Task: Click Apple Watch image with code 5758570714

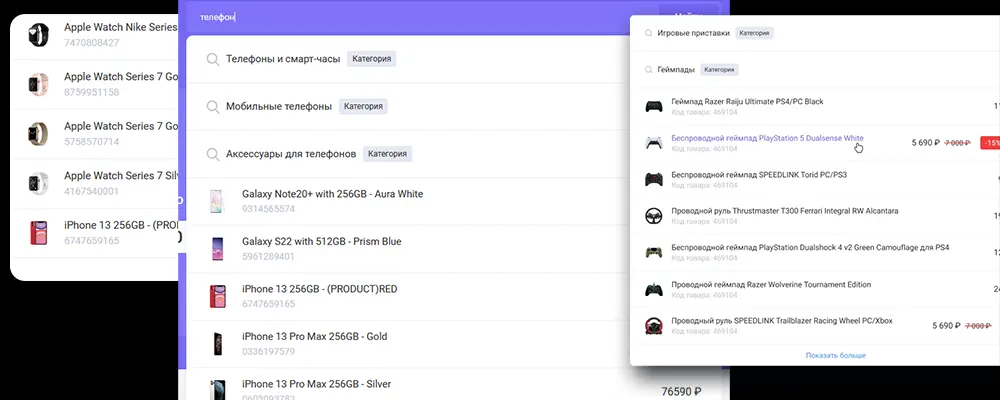Action: (38, 134)
